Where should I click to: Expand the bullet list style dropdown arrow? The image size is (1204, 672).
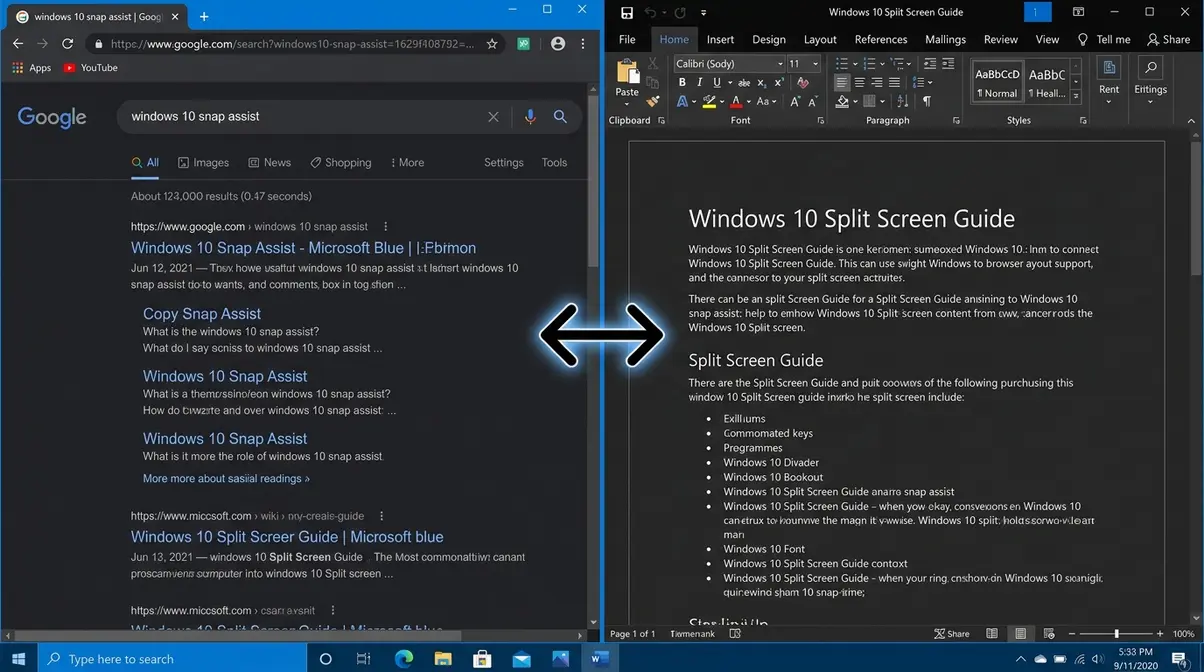(855, 63)
